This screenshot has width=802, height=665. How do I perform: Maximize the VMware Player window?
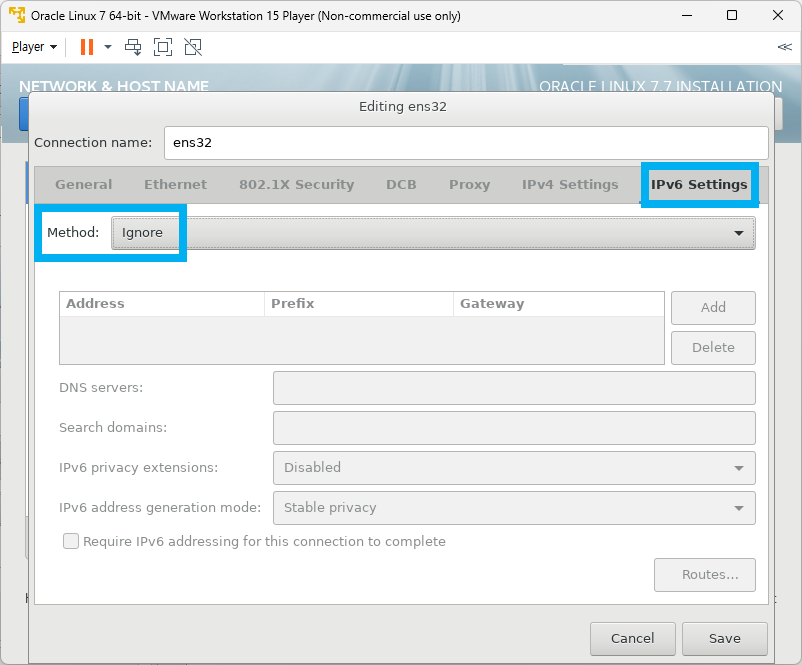(x=732, y=15)
